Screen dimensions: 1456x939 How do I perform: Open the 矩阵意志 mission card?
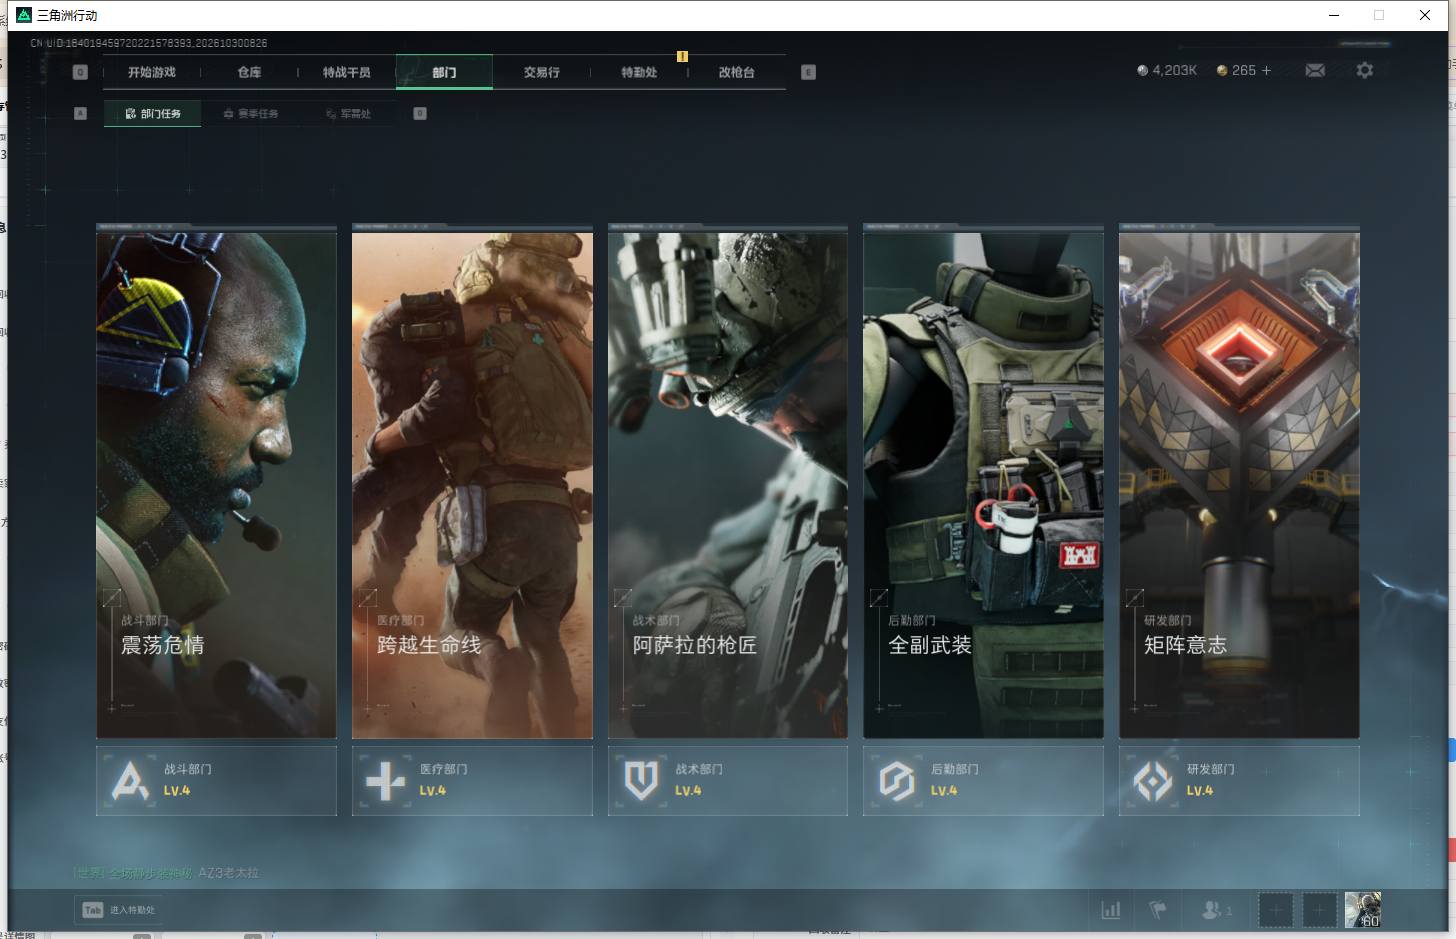click(1239, 485)
